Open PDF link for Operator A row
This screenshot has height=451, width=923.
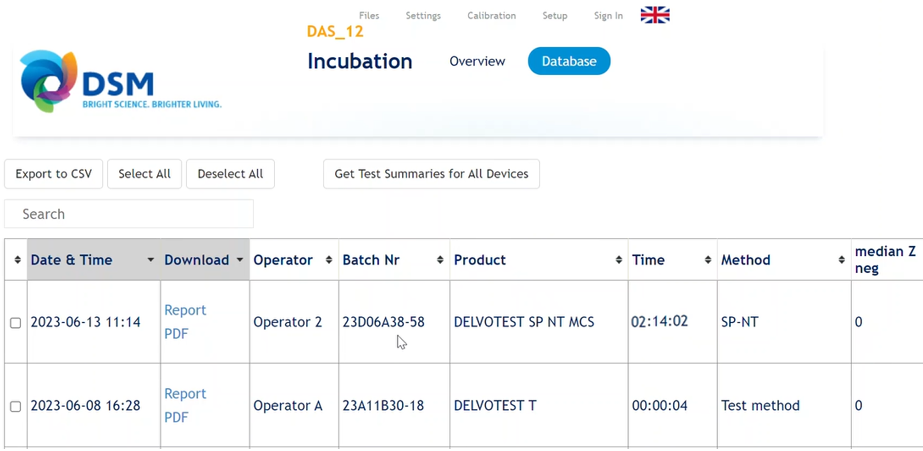176,417
